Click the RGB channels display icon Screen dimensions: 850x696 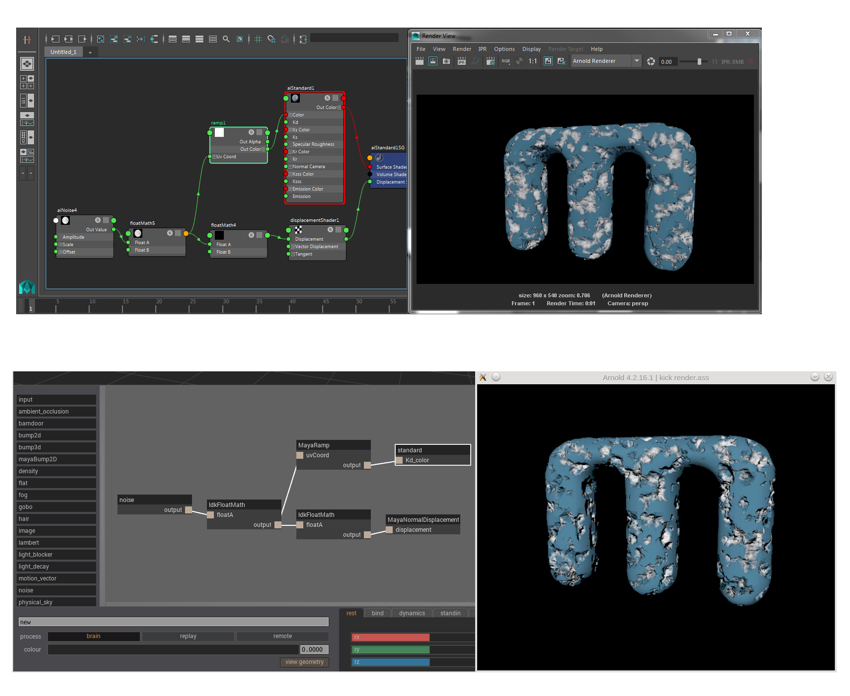tap(505, 61)
